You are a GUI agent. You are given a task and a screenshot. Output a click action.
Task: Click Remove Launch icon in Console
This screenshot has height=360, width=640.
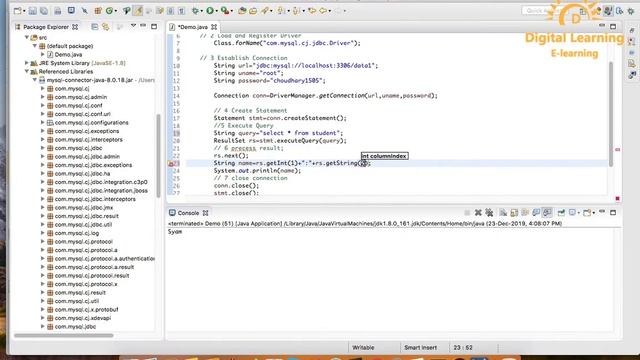click(478, 213)
